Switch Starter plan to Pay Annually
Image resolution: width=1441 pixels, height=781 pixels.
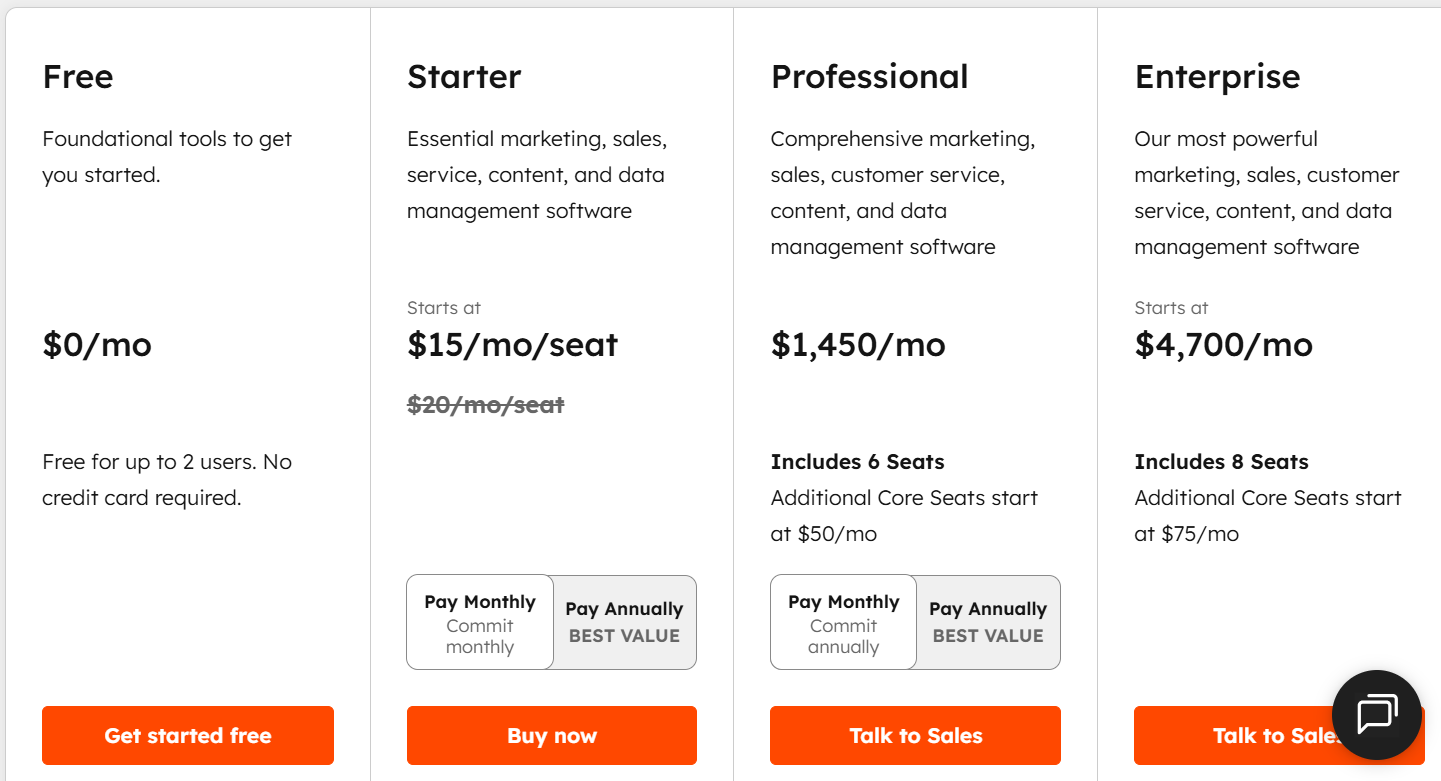click(624, 622)
